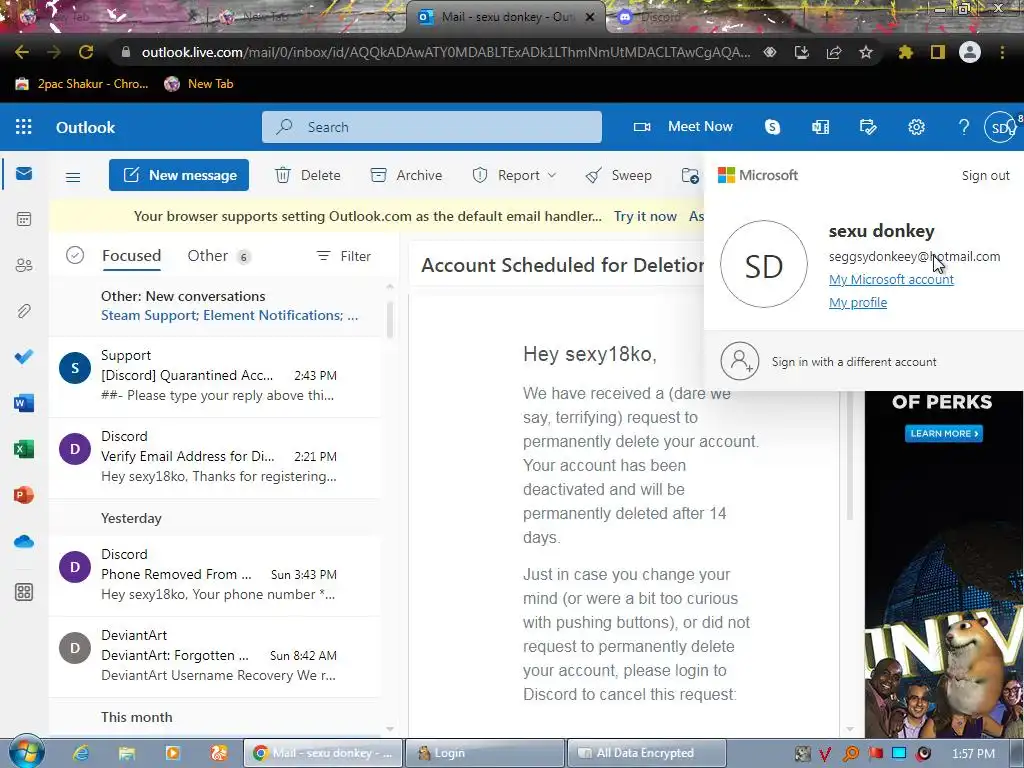Launch Excel from the sidebar
1024x768 pixels.
click(x=24, y=449)
